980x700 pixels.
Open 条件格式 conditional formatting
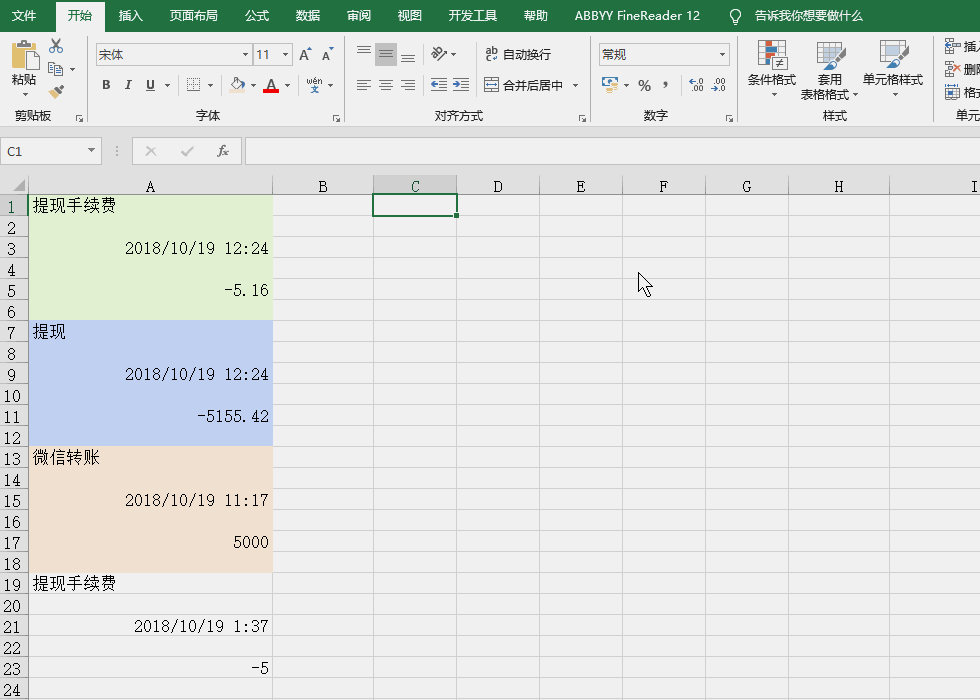click(772, 69)
